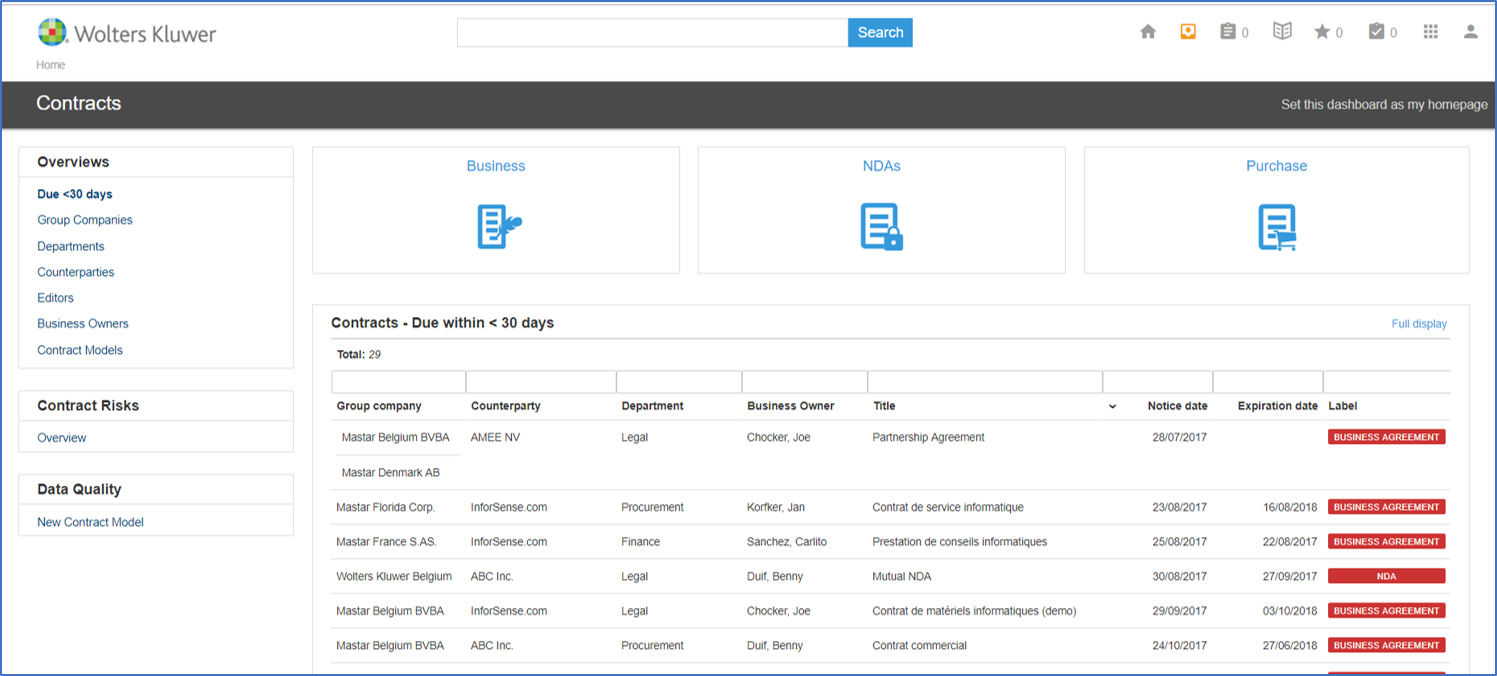Click the Search button

click(880, 33)
